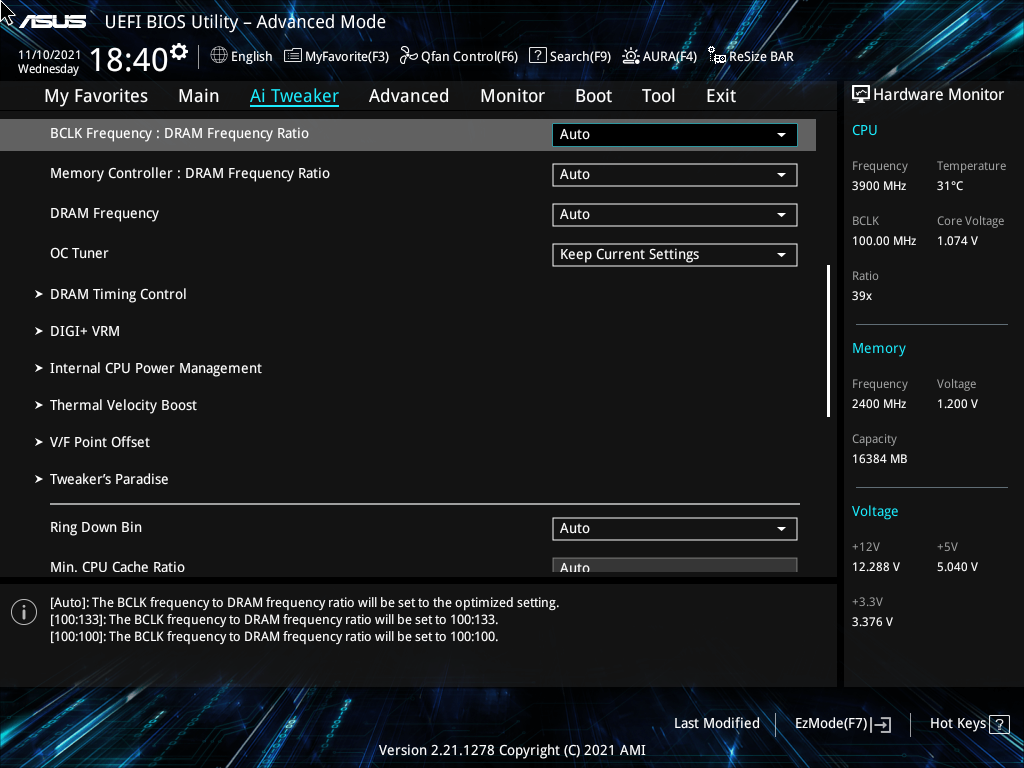Click Last Modified button

[x=716, y=724]
